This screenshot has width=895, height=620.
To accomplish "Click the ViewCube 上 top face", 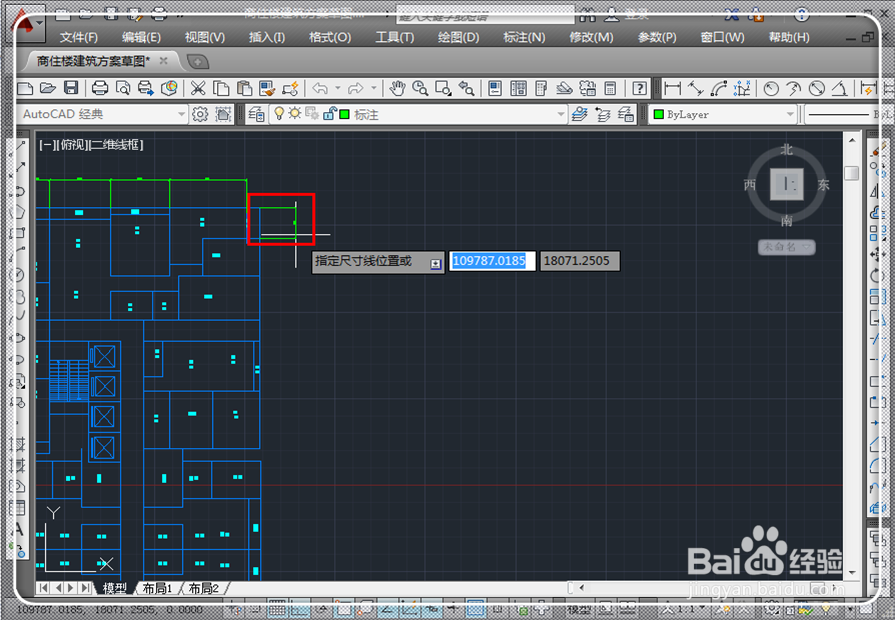I will 787,184.
